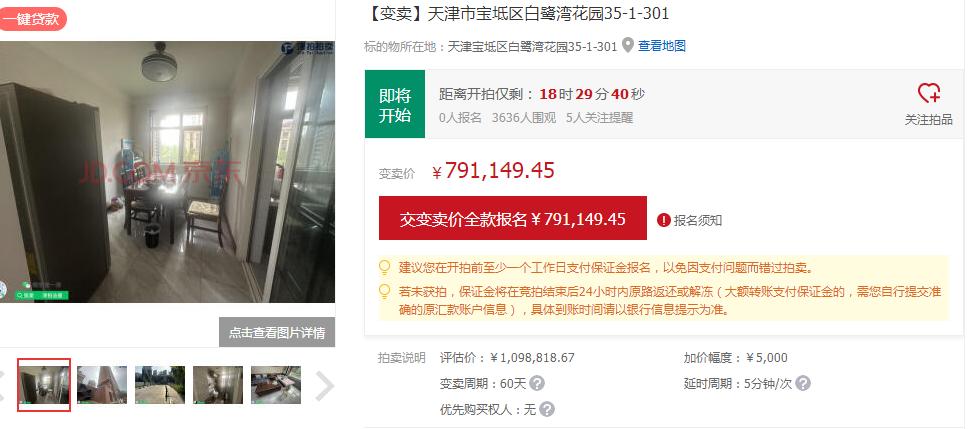Select the fourth room thumbnail

218,384
